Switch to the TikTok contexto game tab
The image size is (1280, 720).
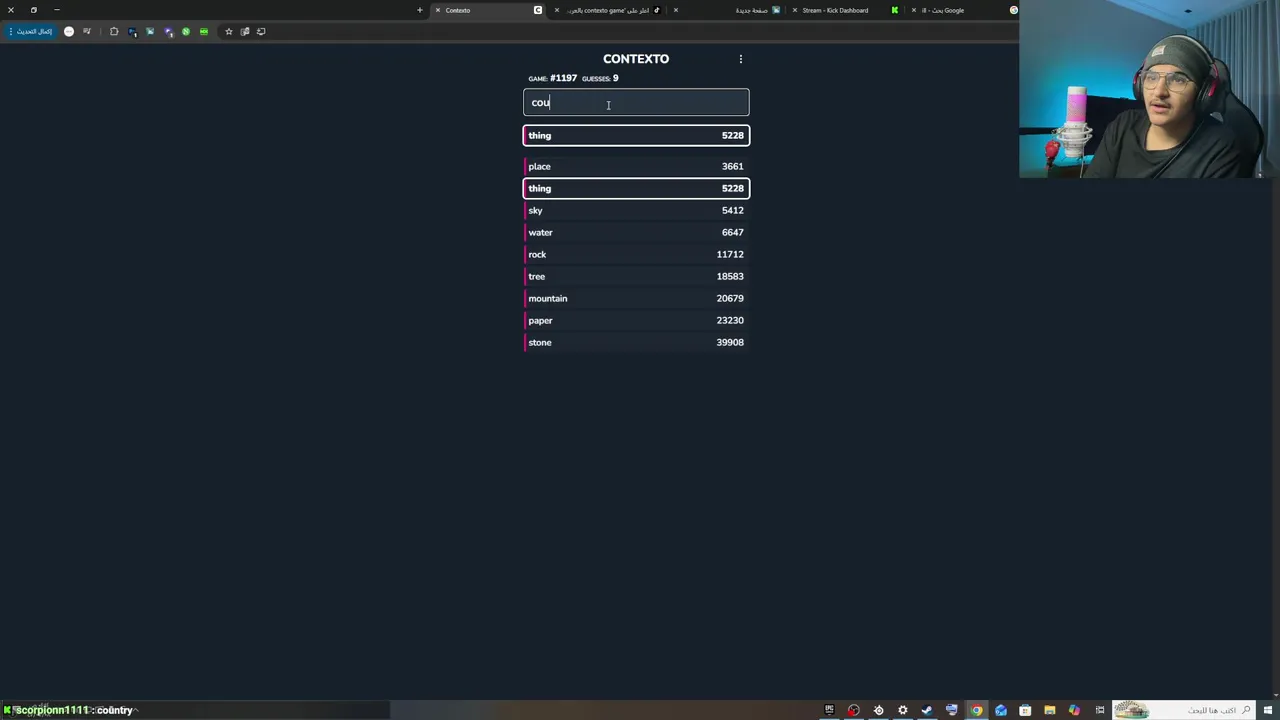(610, 10)
